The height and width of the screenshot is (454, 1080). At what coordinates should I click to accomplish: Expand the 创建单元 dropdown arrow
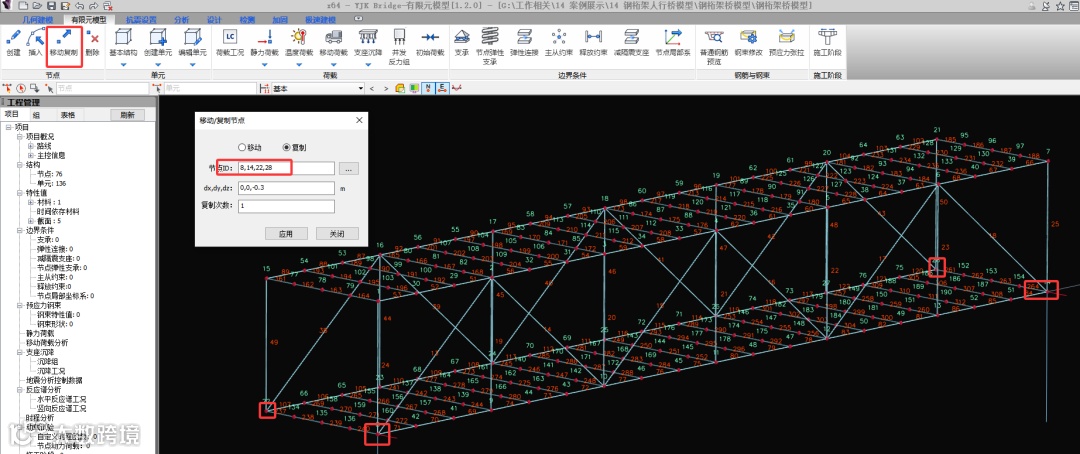[x=158, y=65]
